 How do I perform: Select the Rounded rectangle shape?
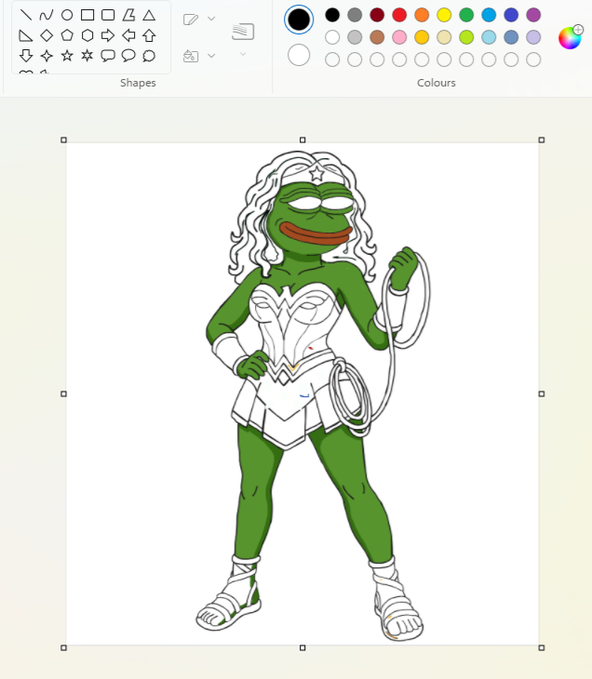pyautogui.click(x=108, y=15)
